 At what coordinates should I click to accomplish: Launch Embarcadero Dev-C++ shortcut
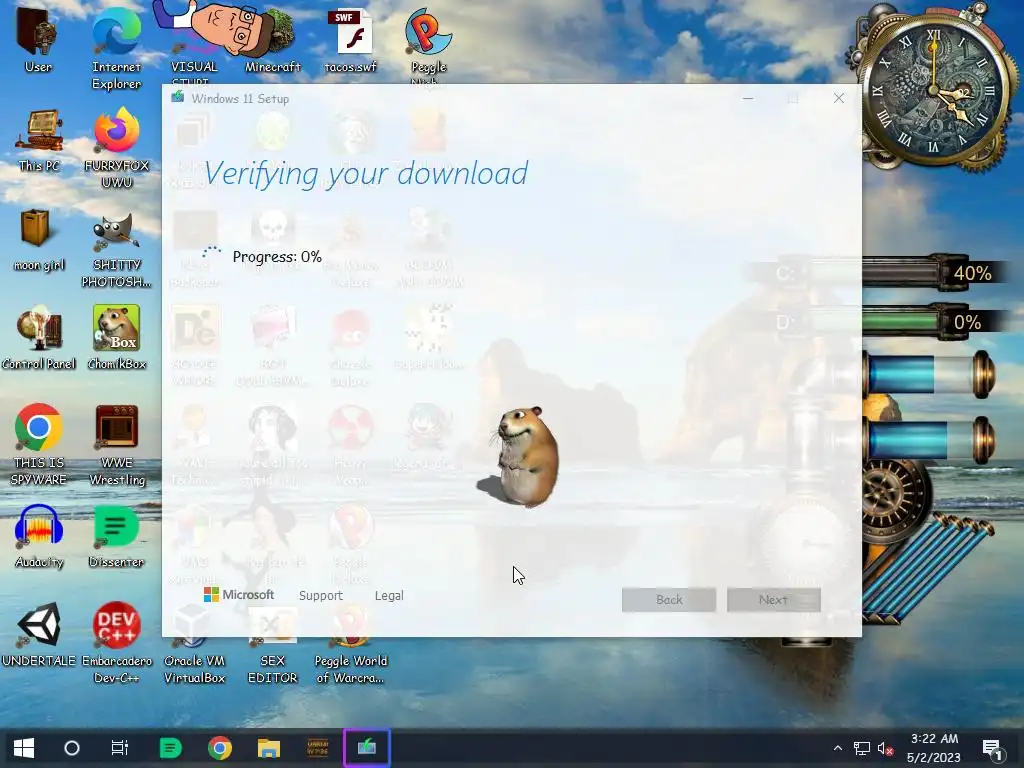point(116,643)
